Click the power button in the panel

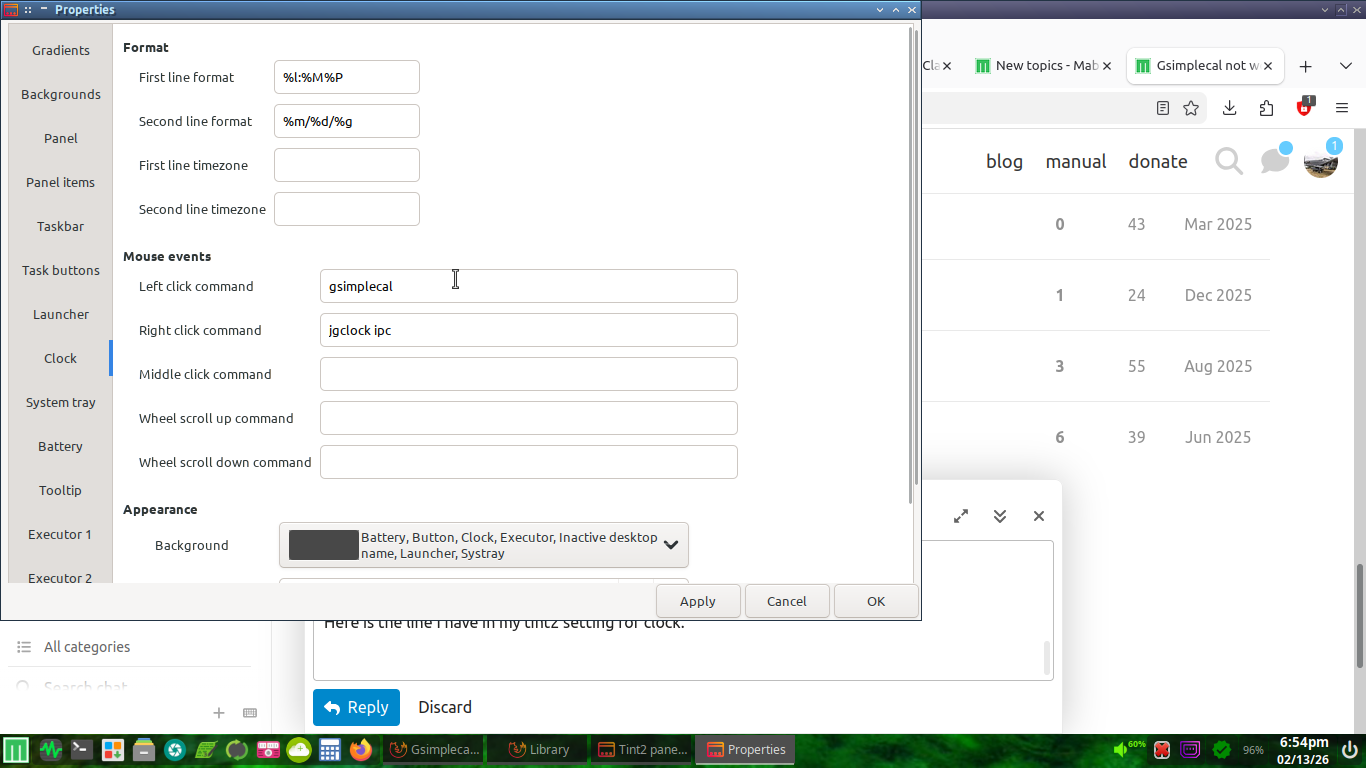(x=1350, y=749)
